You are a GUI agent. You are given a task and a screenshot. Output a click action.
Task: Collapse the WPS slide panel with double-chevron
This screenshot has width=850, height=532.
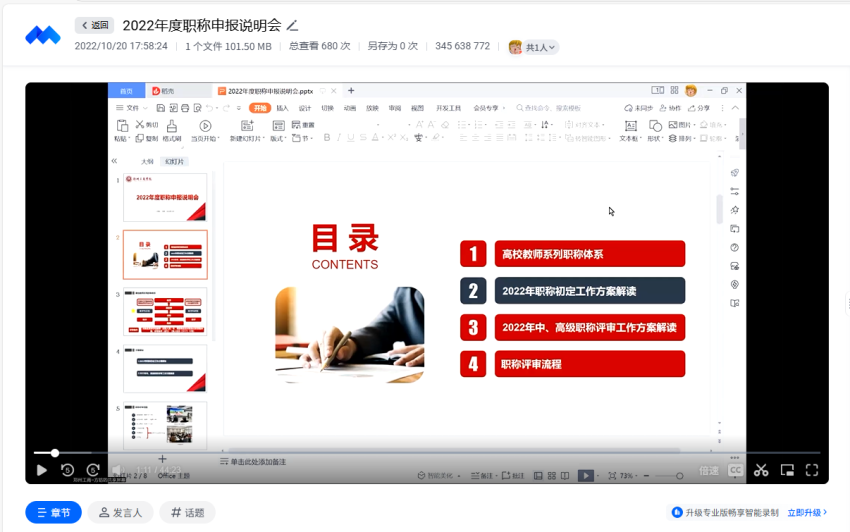(114, 161)
